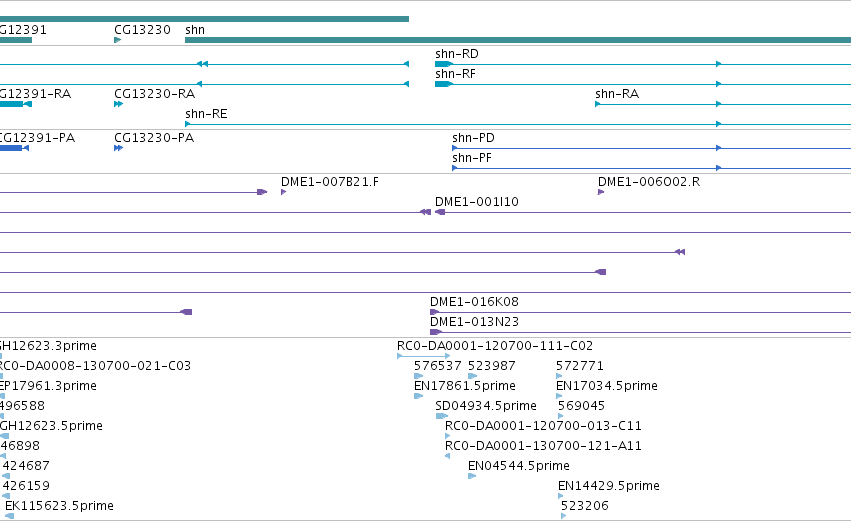The height and width of the screenshot is (521, 851).
Task: Click the EN17034.5prime arrow glyph
Action: (x=559, y=396)
